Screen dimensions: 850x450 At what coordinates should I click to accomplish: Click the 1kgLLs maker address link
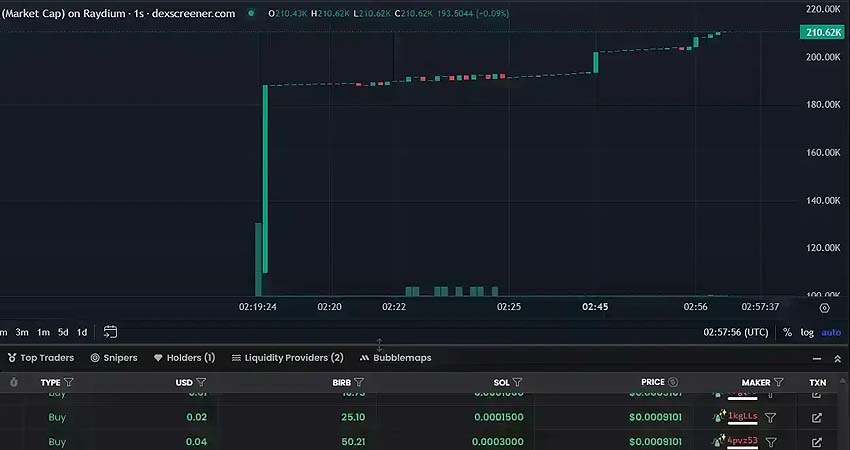(742, 417)
